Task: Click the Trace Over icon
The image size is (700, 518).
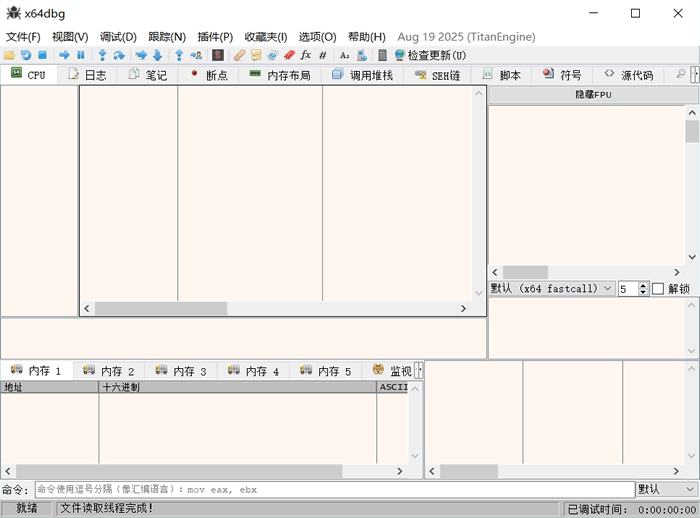Action: tap(158, 55)
